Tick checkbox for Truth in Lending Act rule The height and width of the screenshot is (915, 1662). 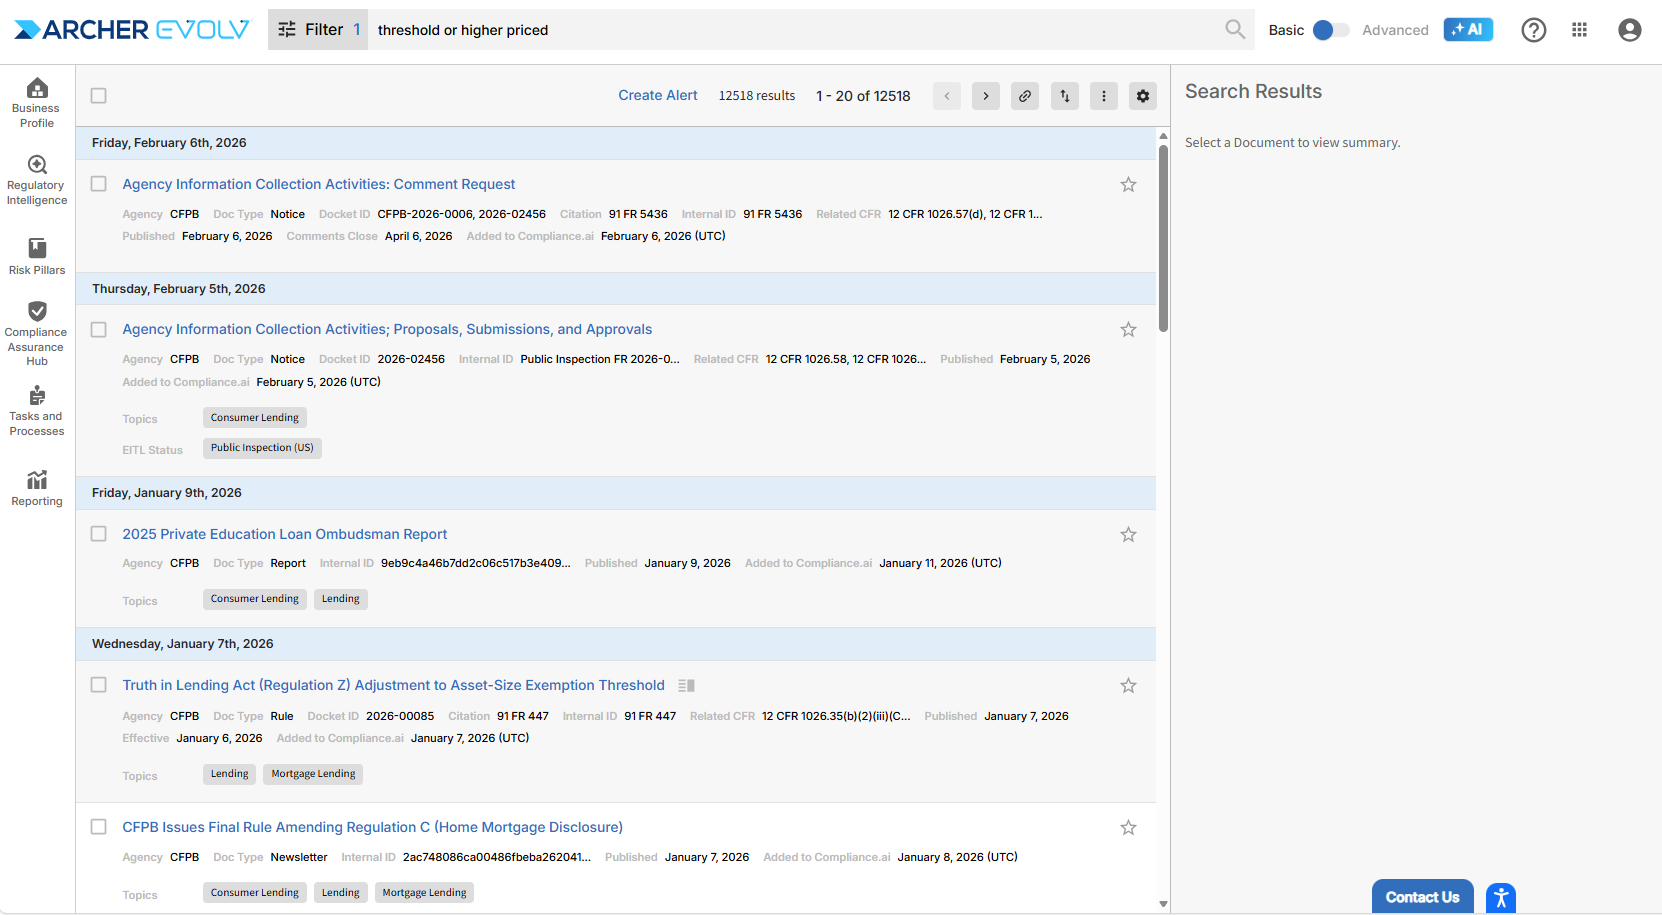click(99, 685)
